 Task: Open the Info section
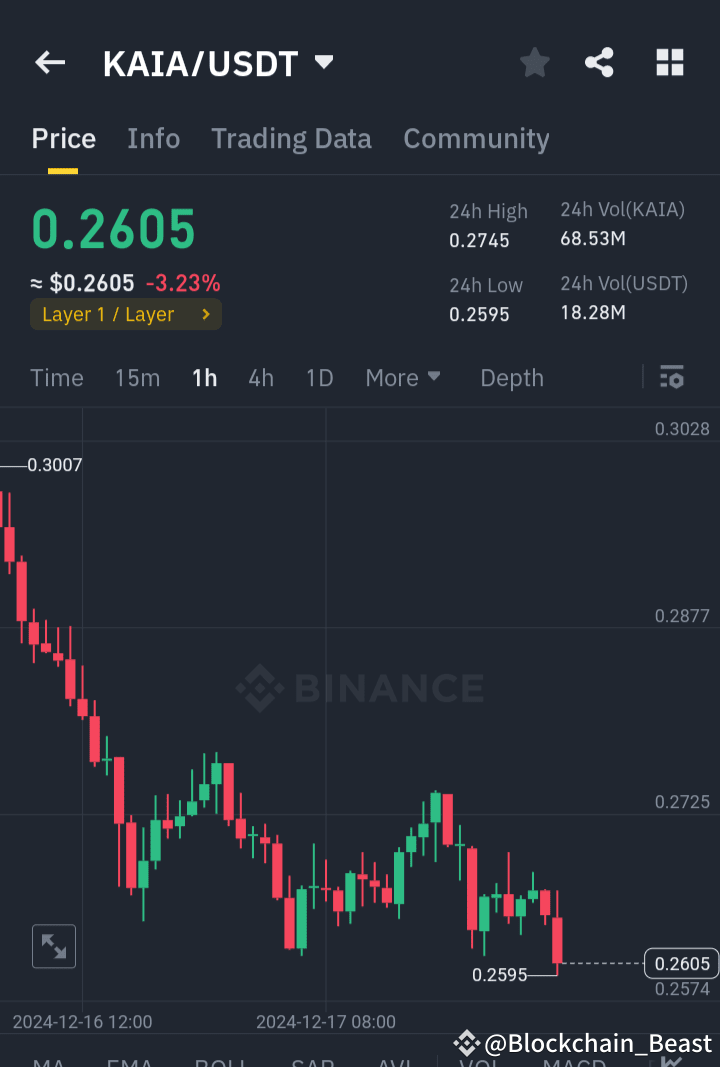[x=153, y=138]
